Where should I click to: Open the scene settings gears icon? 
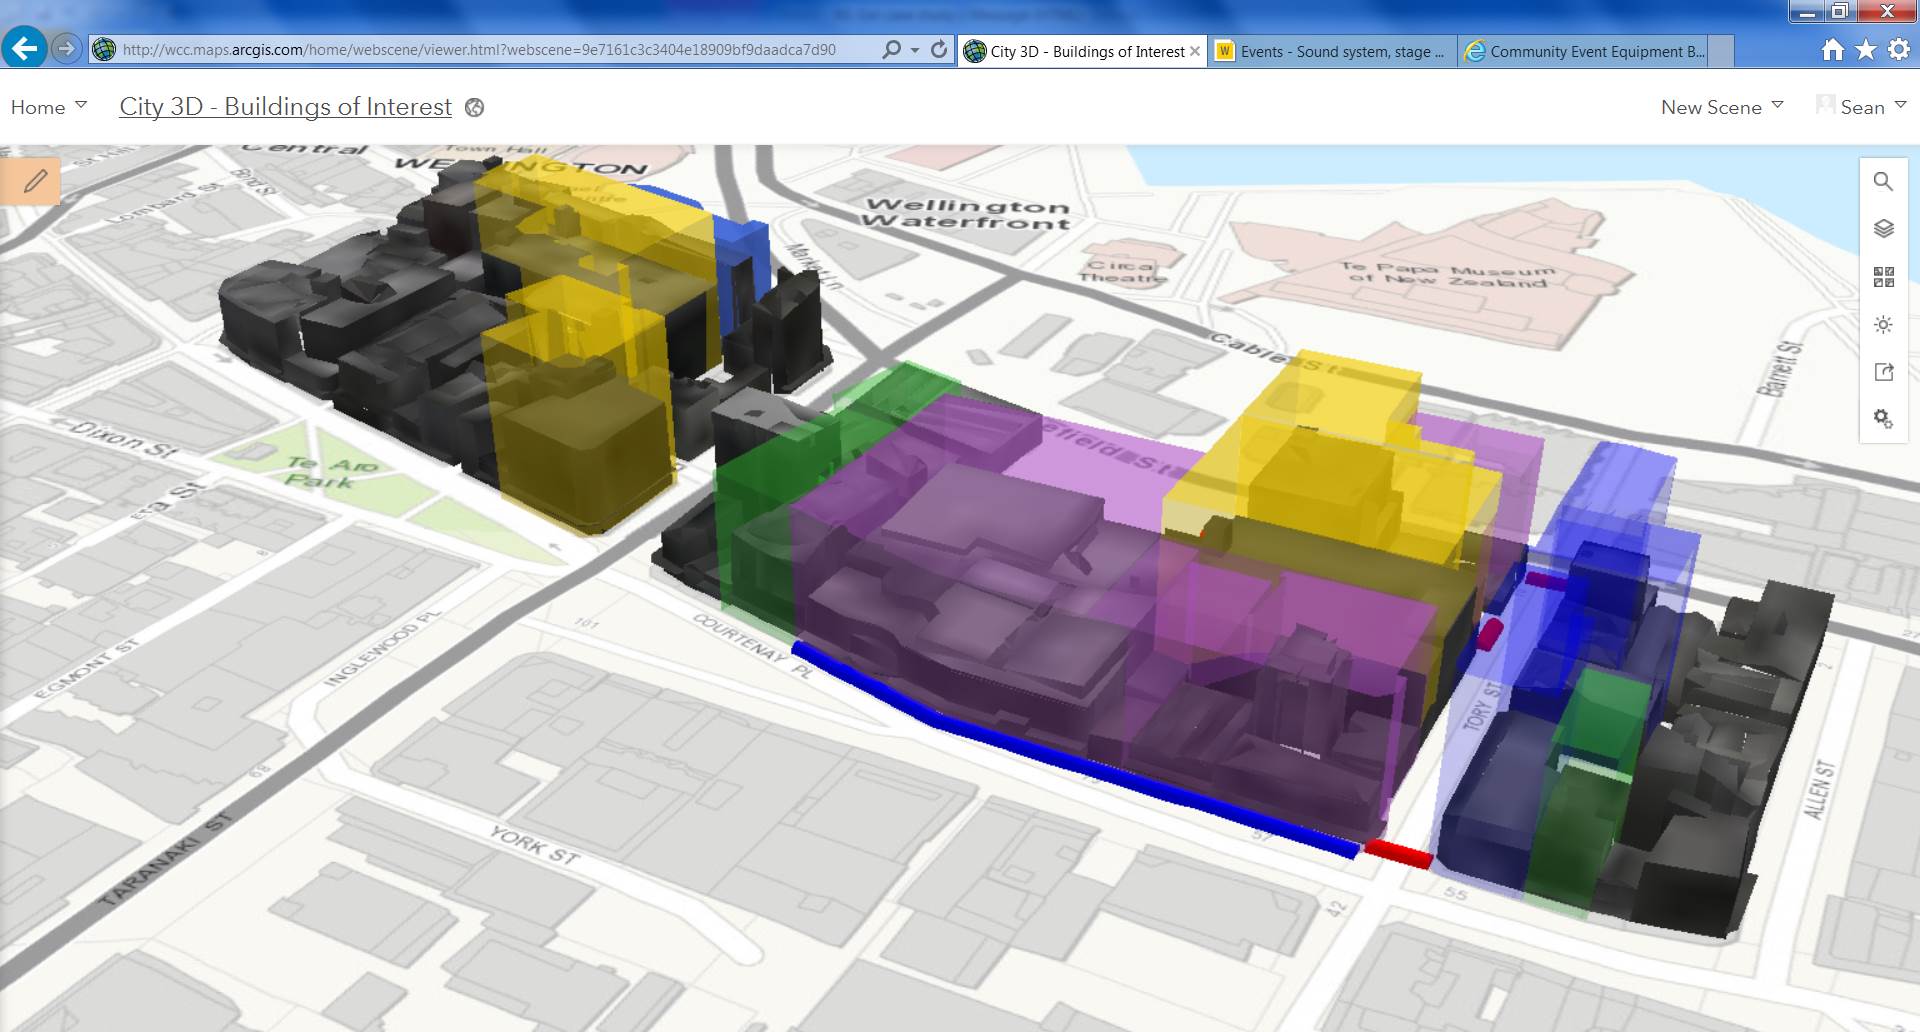[x=1883, y=419]
